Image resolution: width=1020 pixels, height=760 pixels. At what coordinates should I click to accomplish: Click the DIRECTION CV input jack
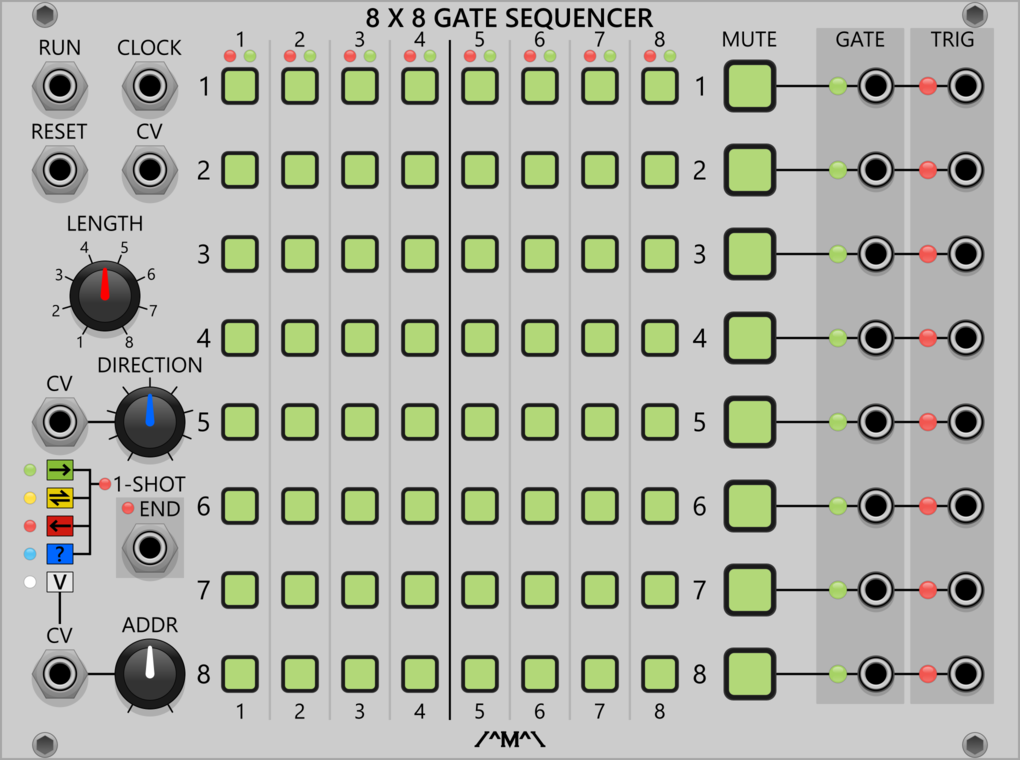pyautogui.click(x=59, y=422)
